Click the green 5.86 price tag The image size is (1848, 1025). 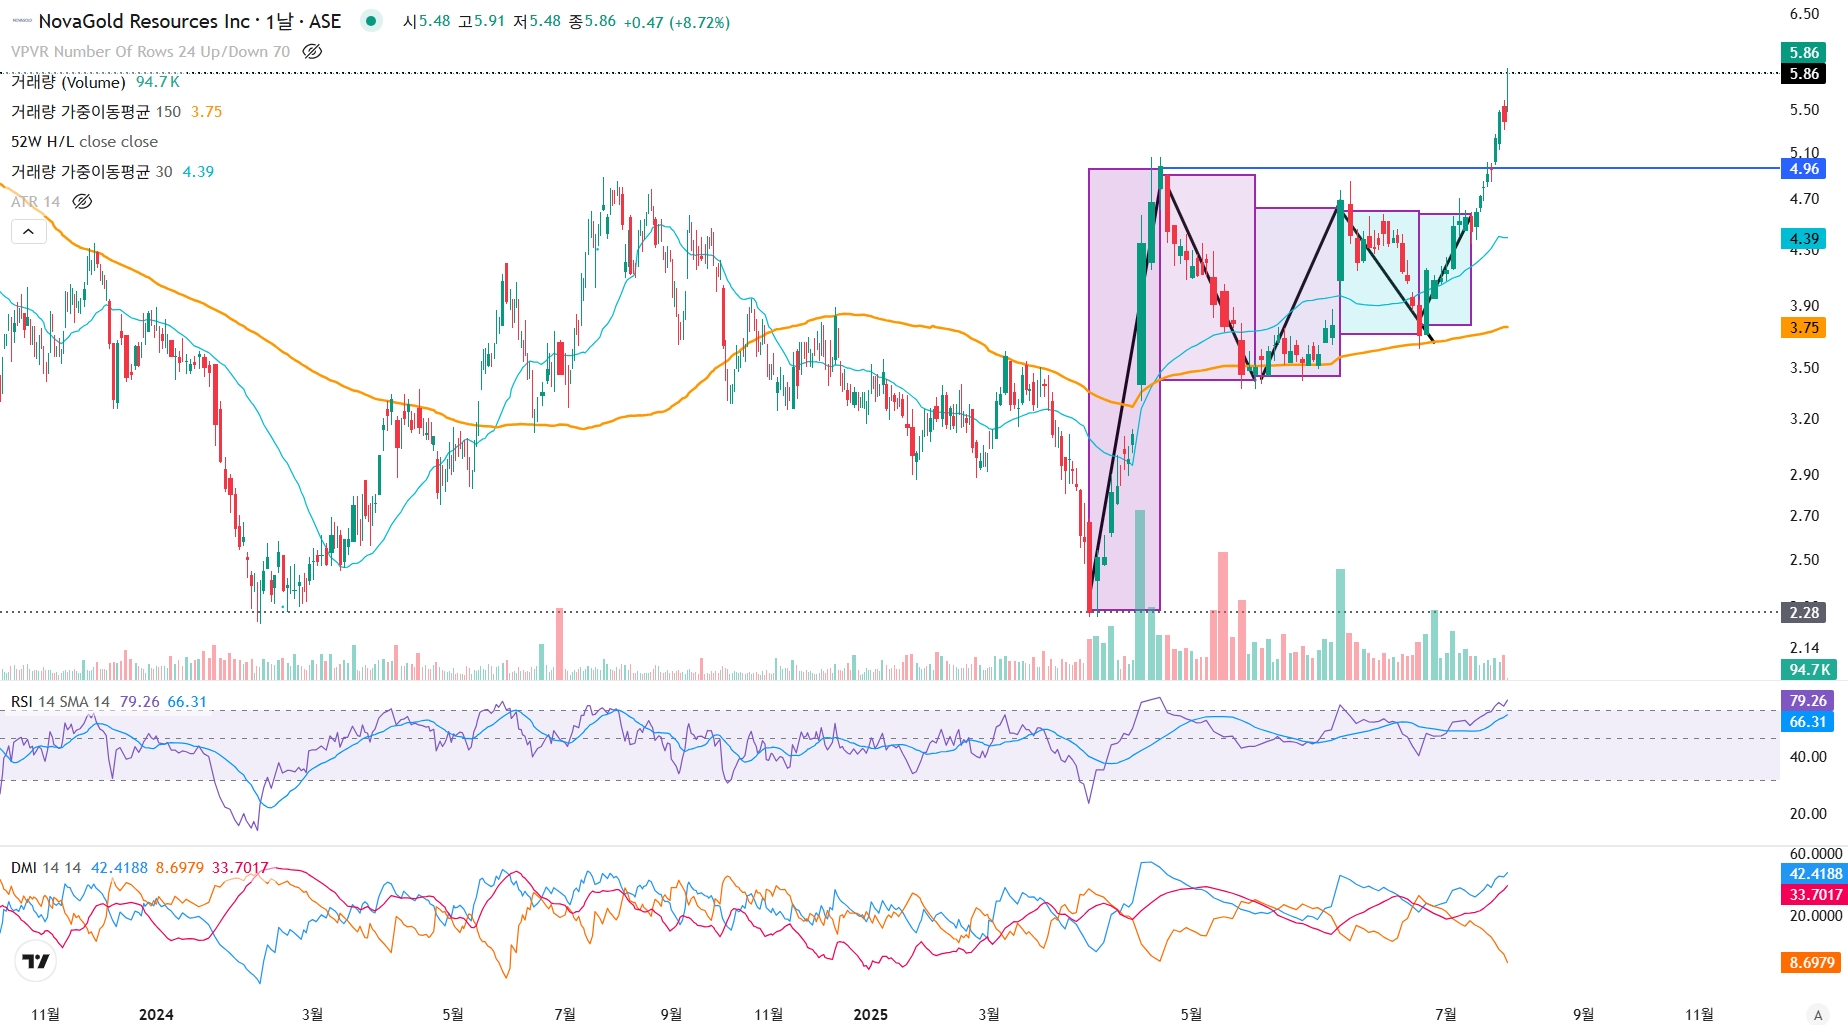[1804, 53]
